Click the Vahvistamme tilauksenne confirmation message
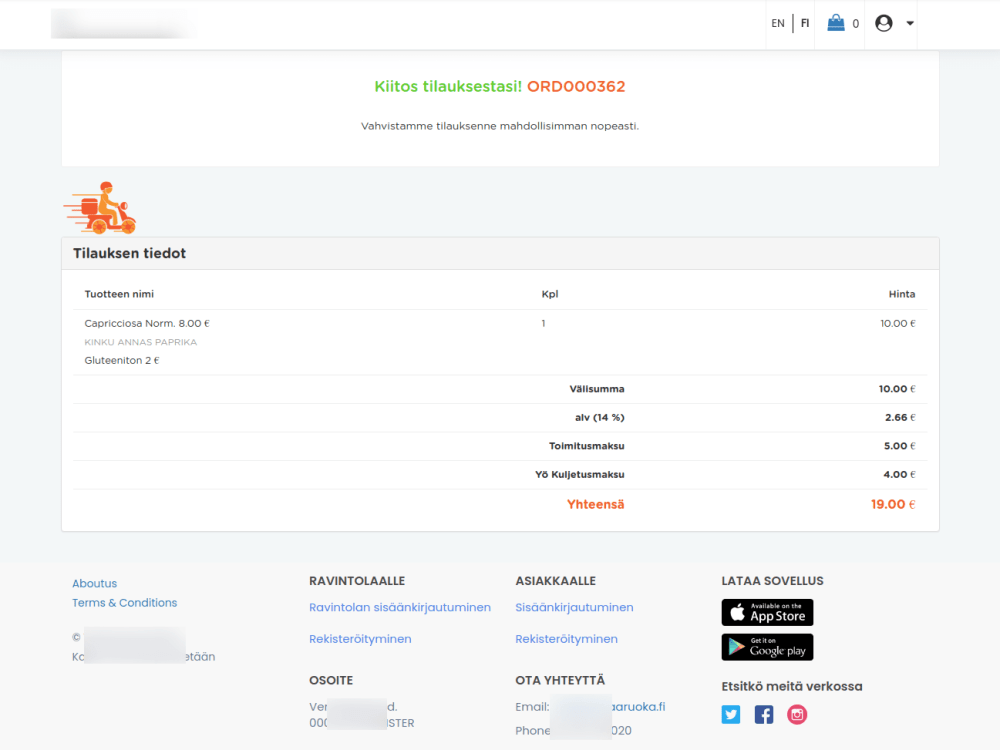This screenshot has height=750, width=1000. point(500,126)
